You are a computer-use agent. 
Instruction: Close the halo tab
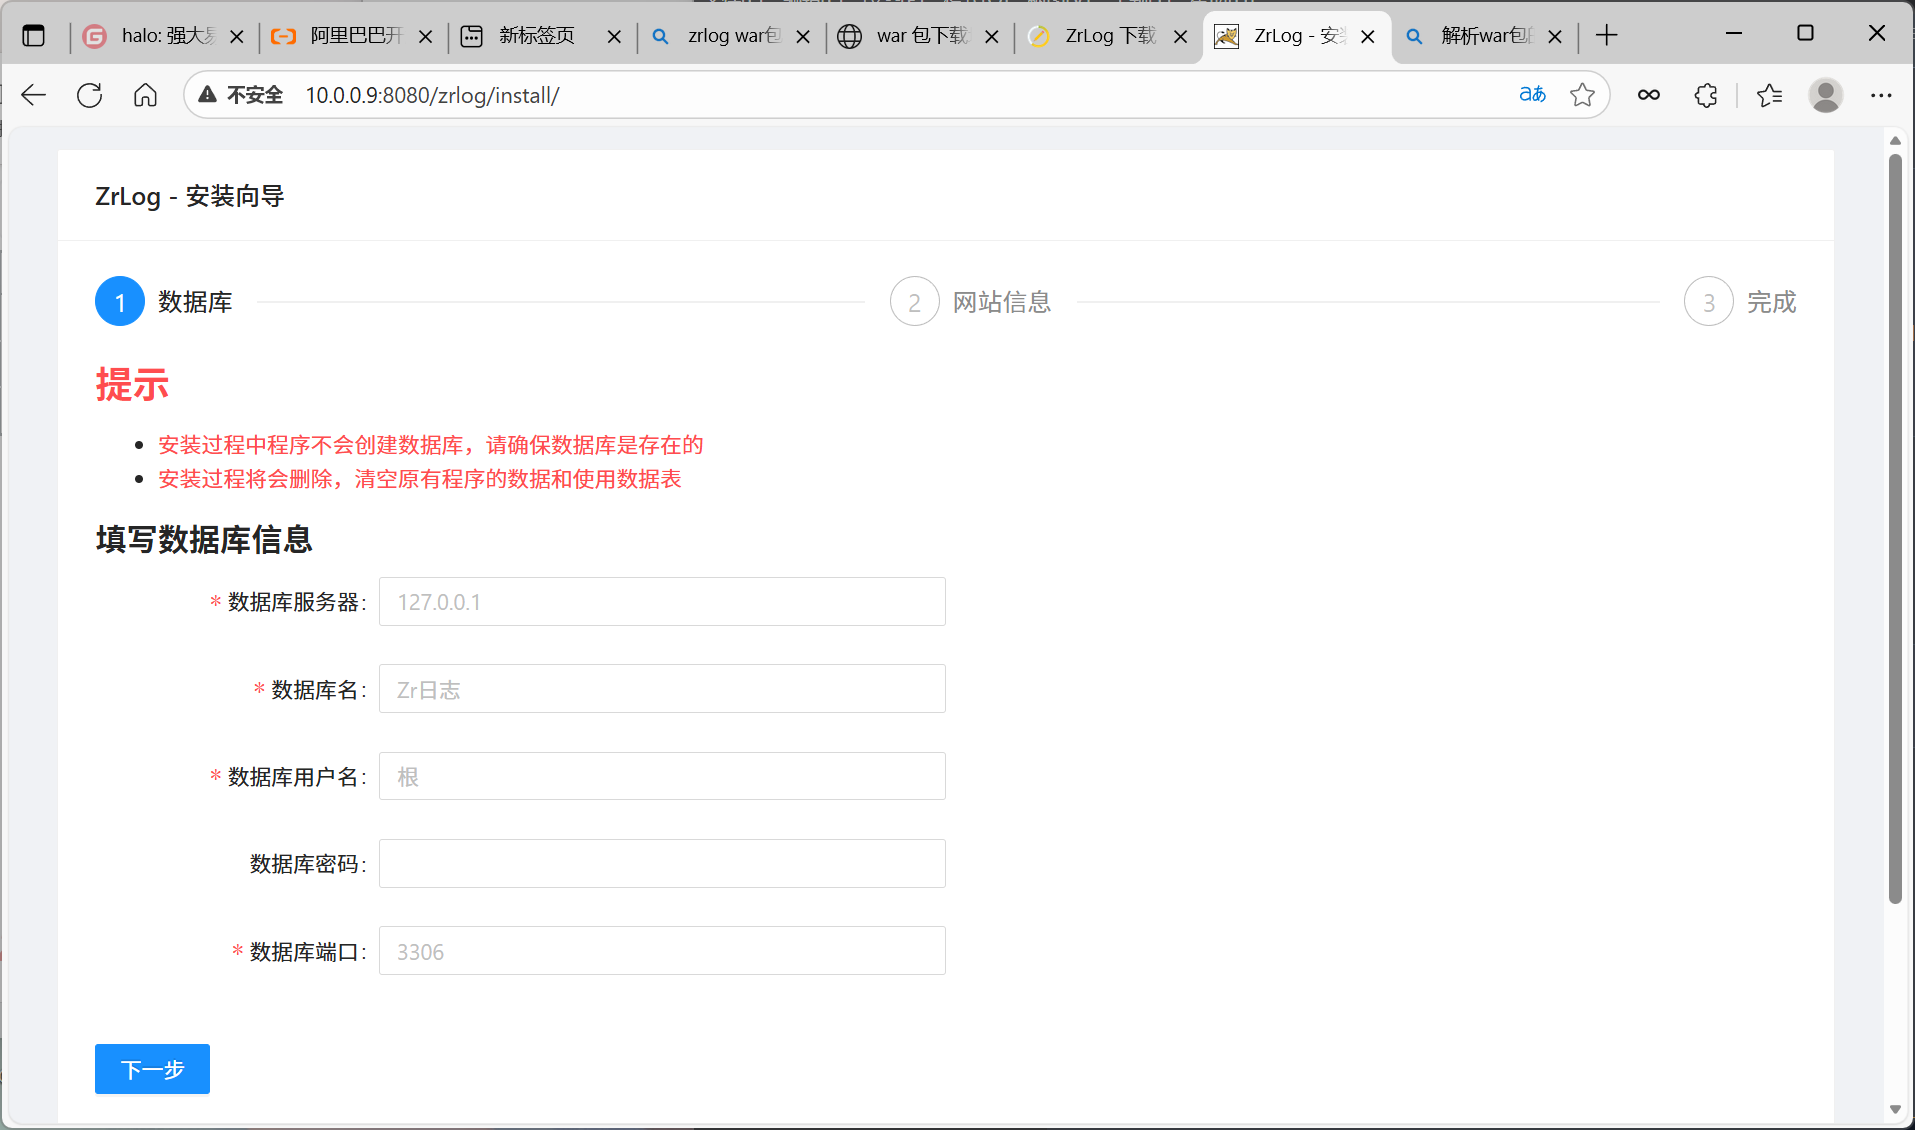click(x=237, y=37)
